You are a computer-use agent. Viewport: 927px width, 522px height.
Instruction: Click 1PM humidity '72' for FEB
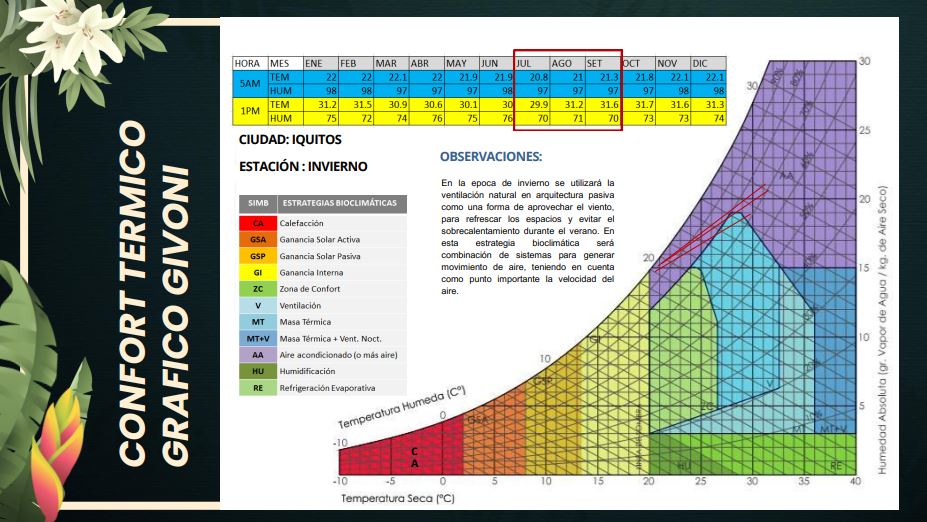click(356, 118)
